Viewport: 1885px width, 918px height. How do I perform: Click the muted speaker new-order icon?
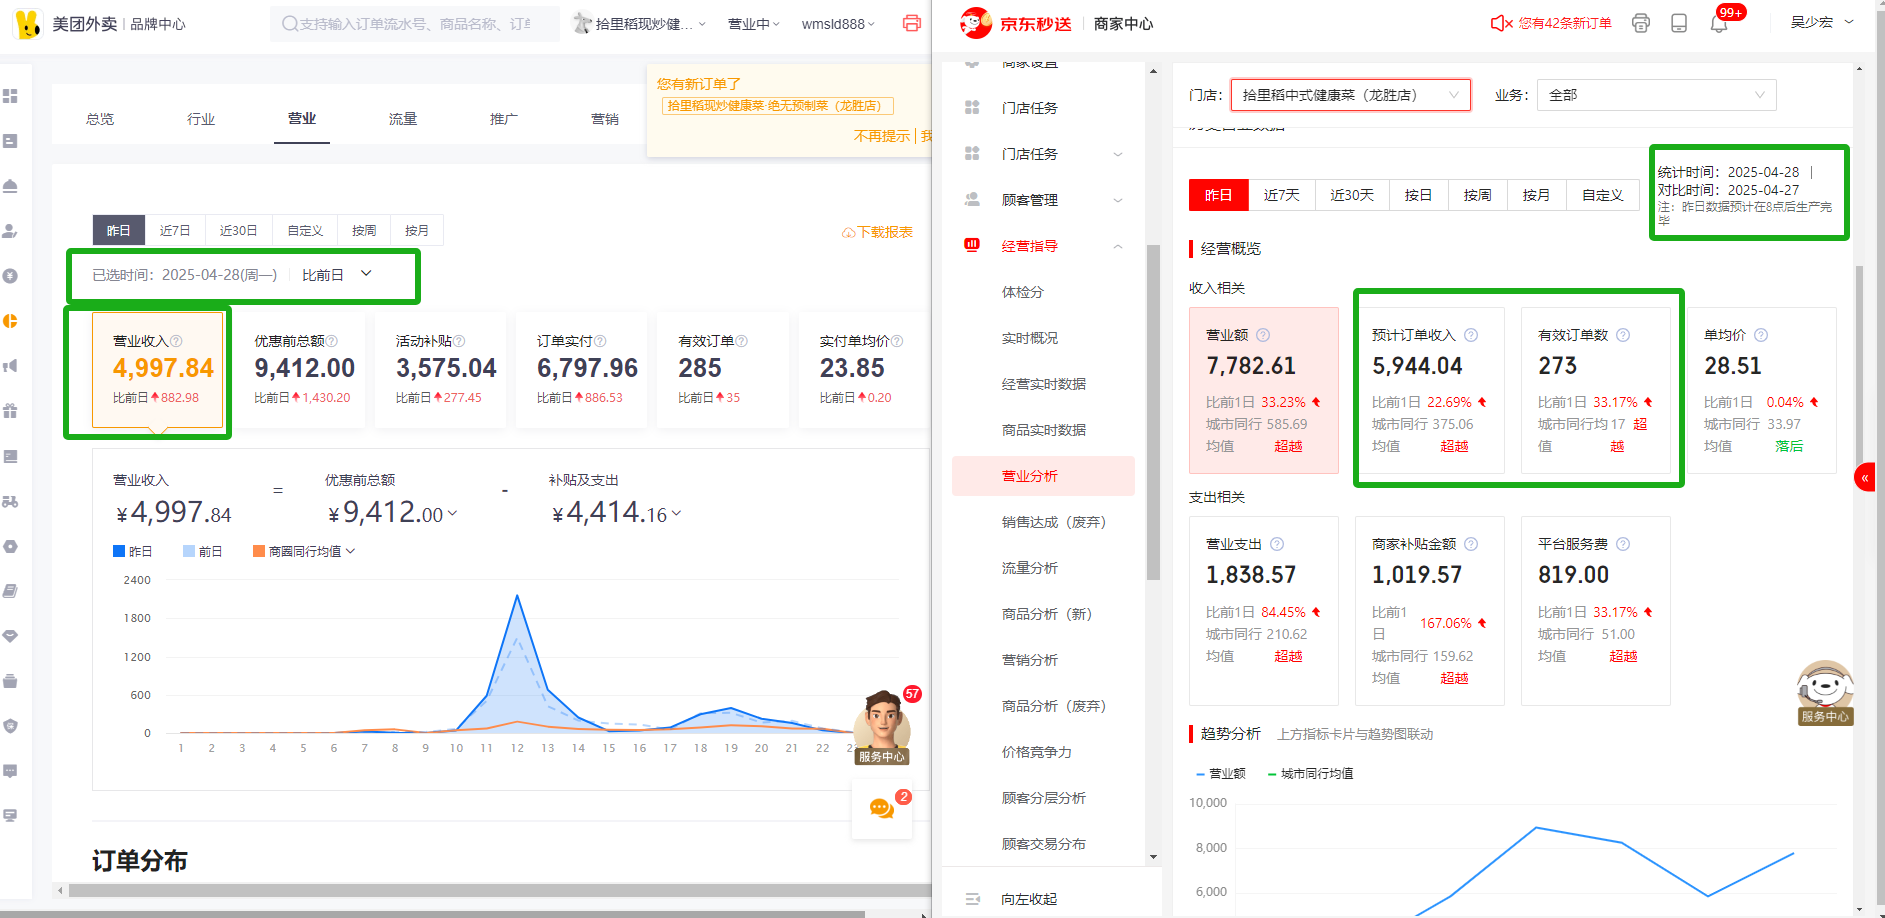pyautogui.click(x=1501, y=23)
